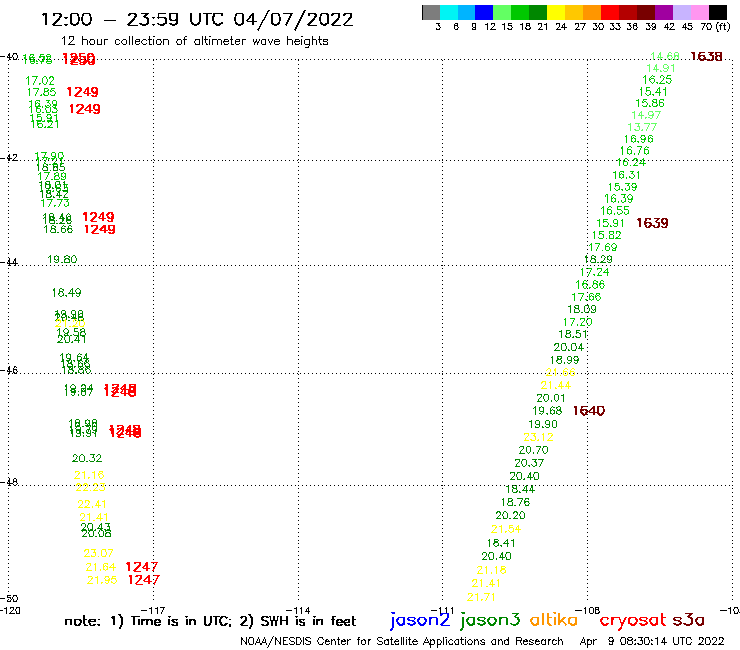The height and width of the screenshot is (650, 740).
Task: Click the 19.80 value on left track
Action: (62, 259)
